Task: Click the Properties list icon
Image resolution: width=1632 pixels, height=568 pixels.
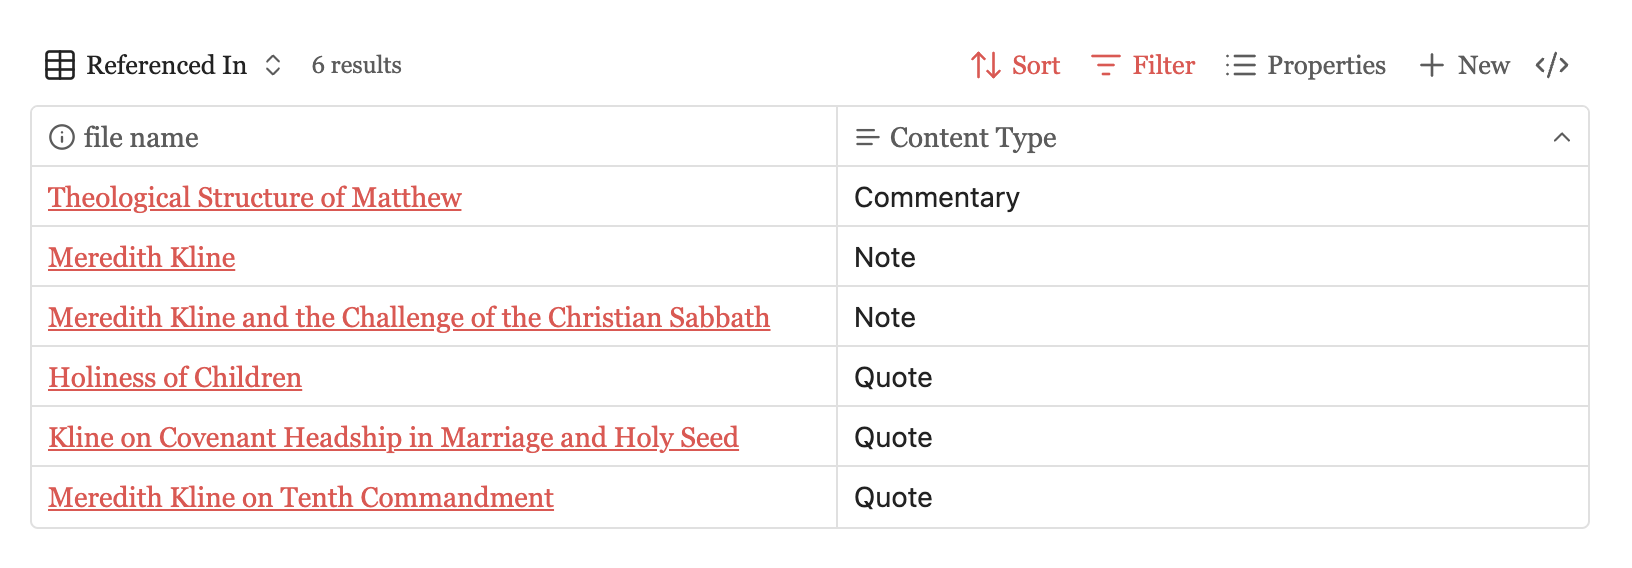Action: pyautogui.click(x=1240, y=65)
